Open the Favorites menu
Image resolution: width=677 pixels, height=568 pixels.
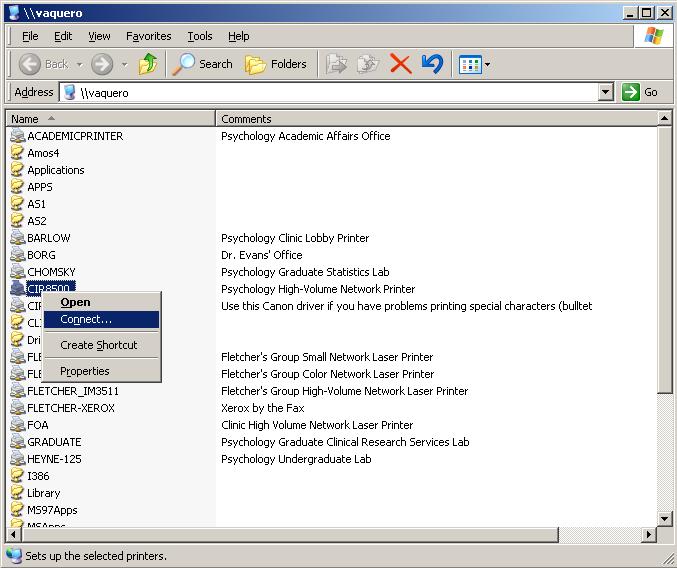148,36
